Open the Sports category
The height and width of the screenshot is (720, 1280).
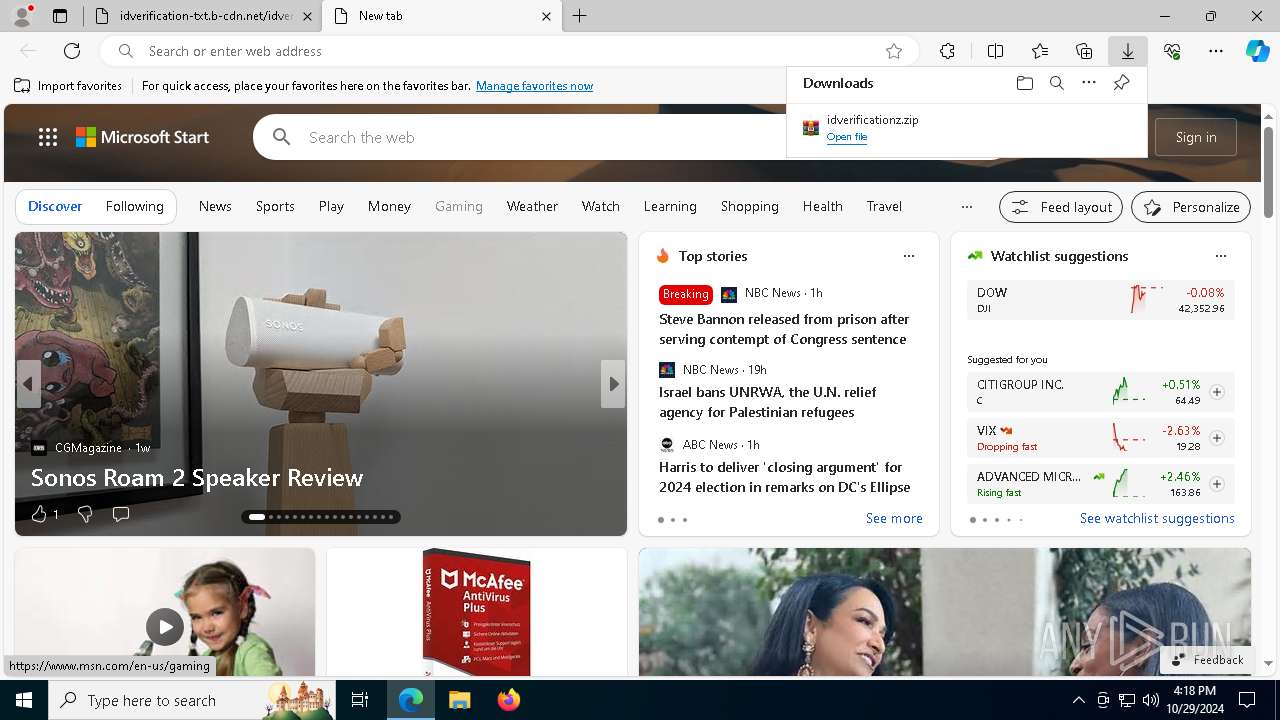coord(275,206)
